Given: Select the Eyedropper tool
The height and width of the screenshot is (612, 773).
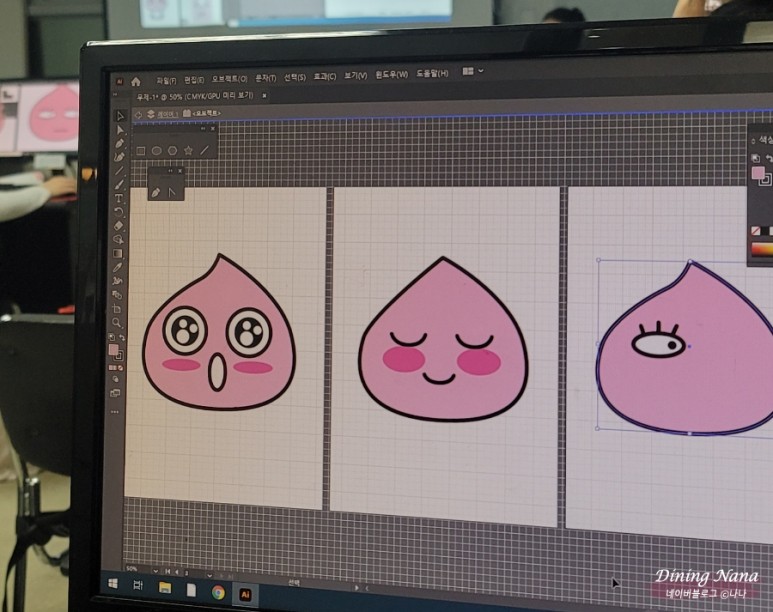Looking at the screenshot, I should [x=118, y=267].
